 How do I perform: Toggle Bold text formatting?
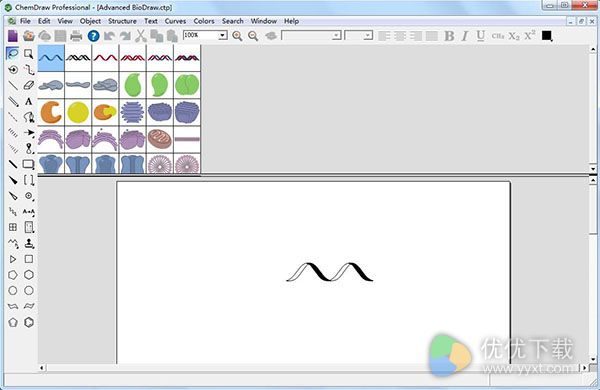[449, 36]
